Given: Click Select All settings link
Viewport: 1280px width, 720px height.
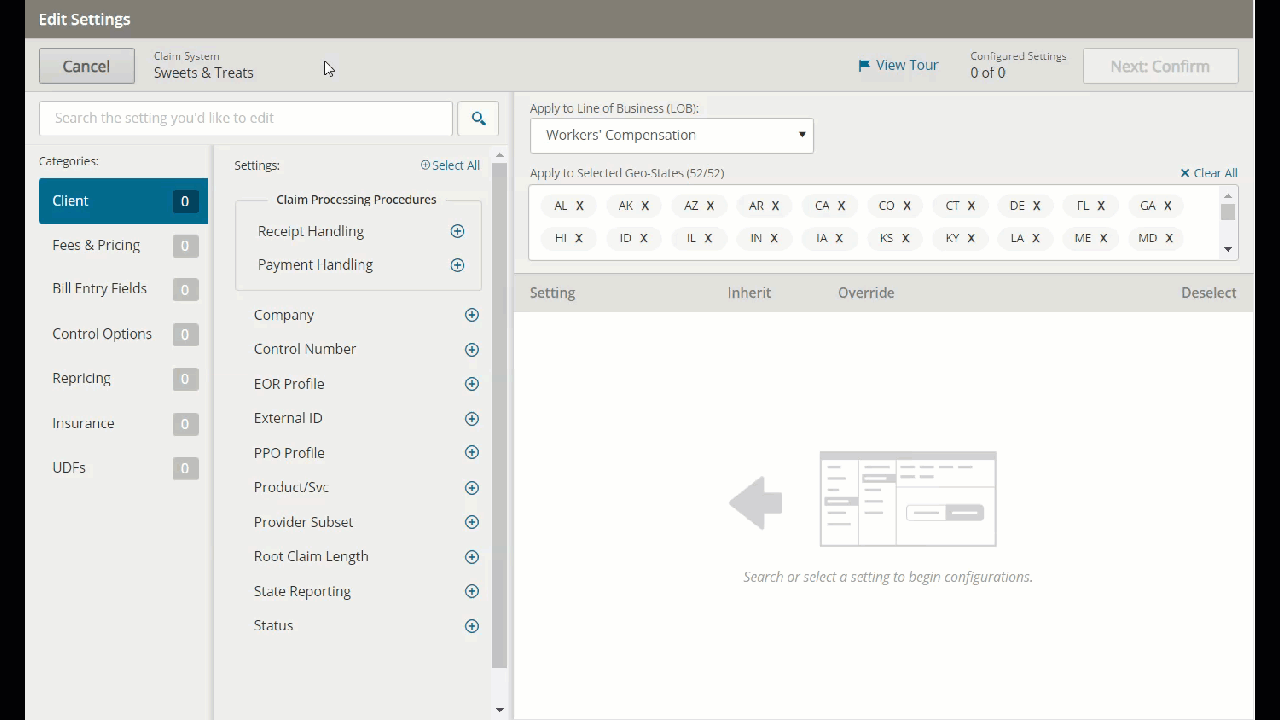Looking at the screenshot, I should coord(450,166).
